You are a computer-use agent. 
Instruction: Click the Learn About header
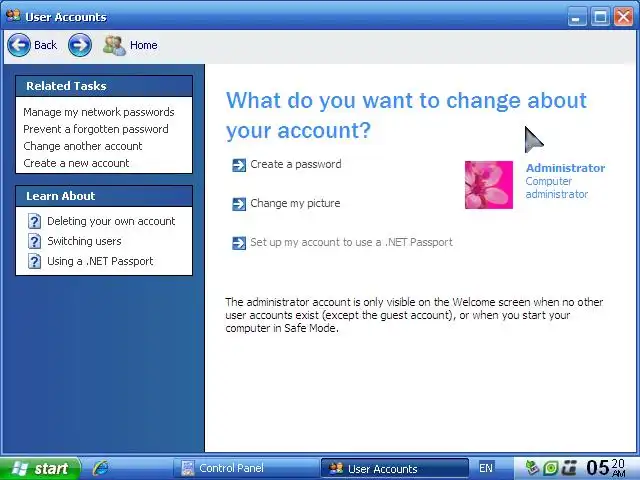(104, 196)
